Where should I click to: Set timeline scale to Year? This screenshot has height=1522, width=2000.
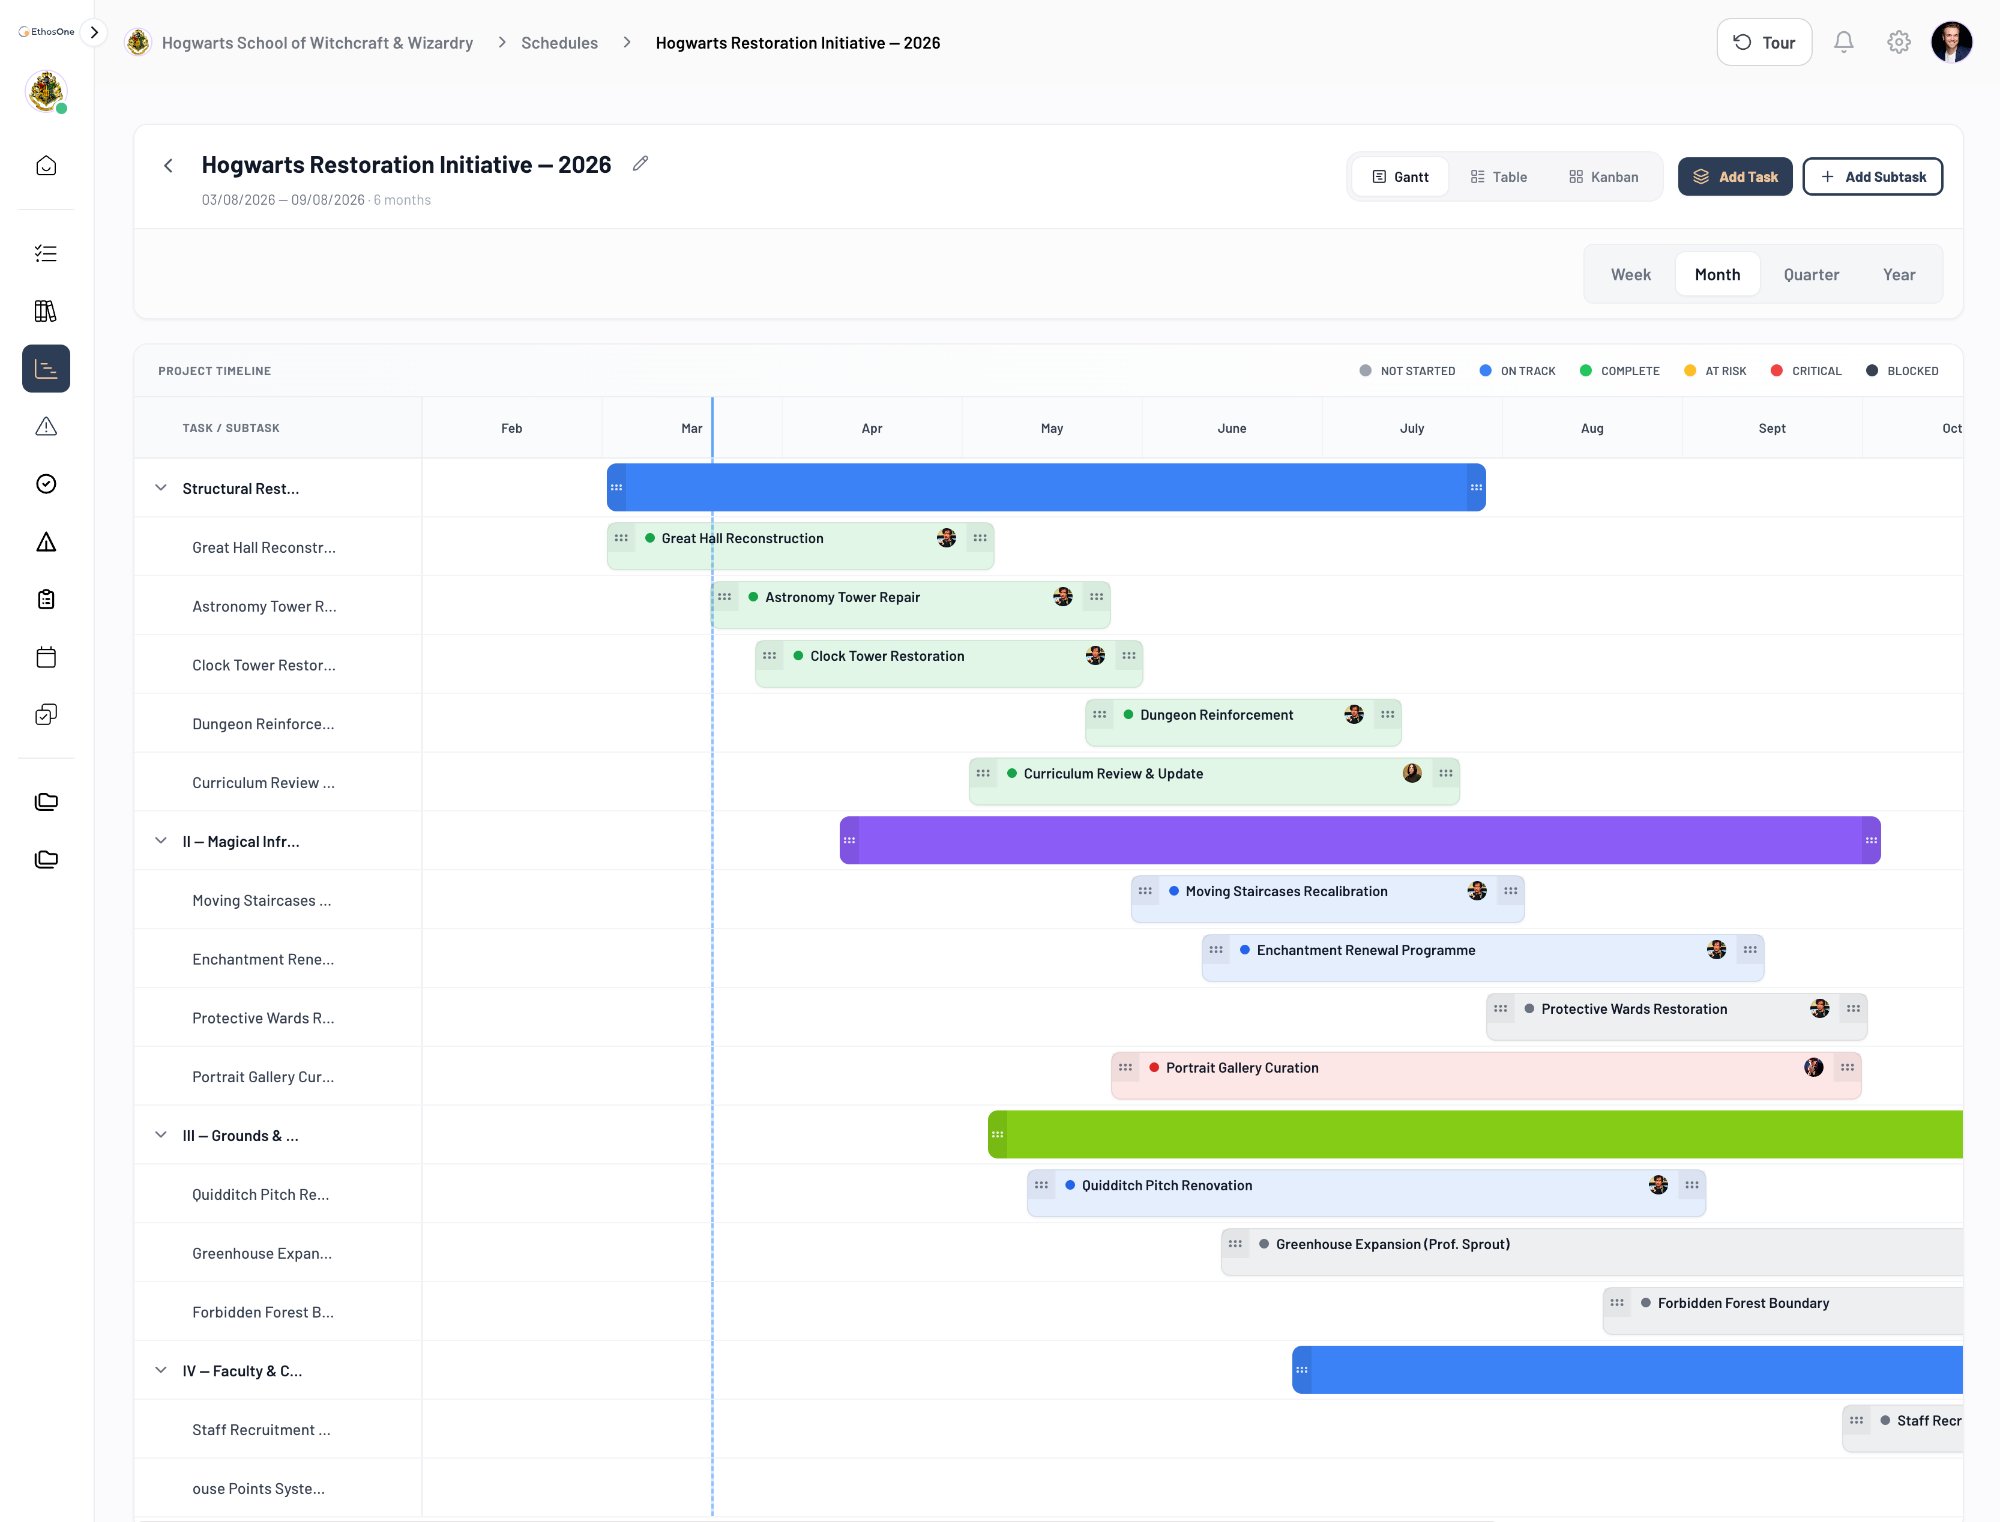click(1899, 274)
